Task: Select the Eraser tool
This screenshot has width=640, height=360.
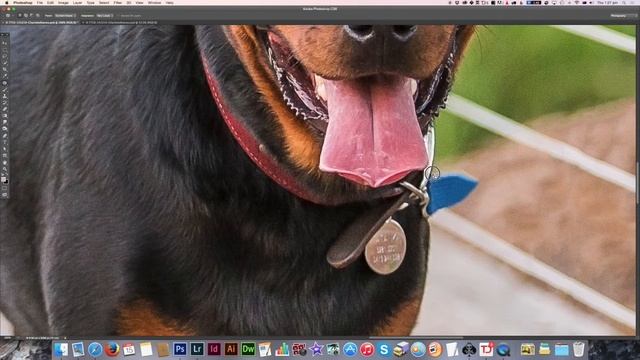Action: pyautogui.click(x=4, y=109)
